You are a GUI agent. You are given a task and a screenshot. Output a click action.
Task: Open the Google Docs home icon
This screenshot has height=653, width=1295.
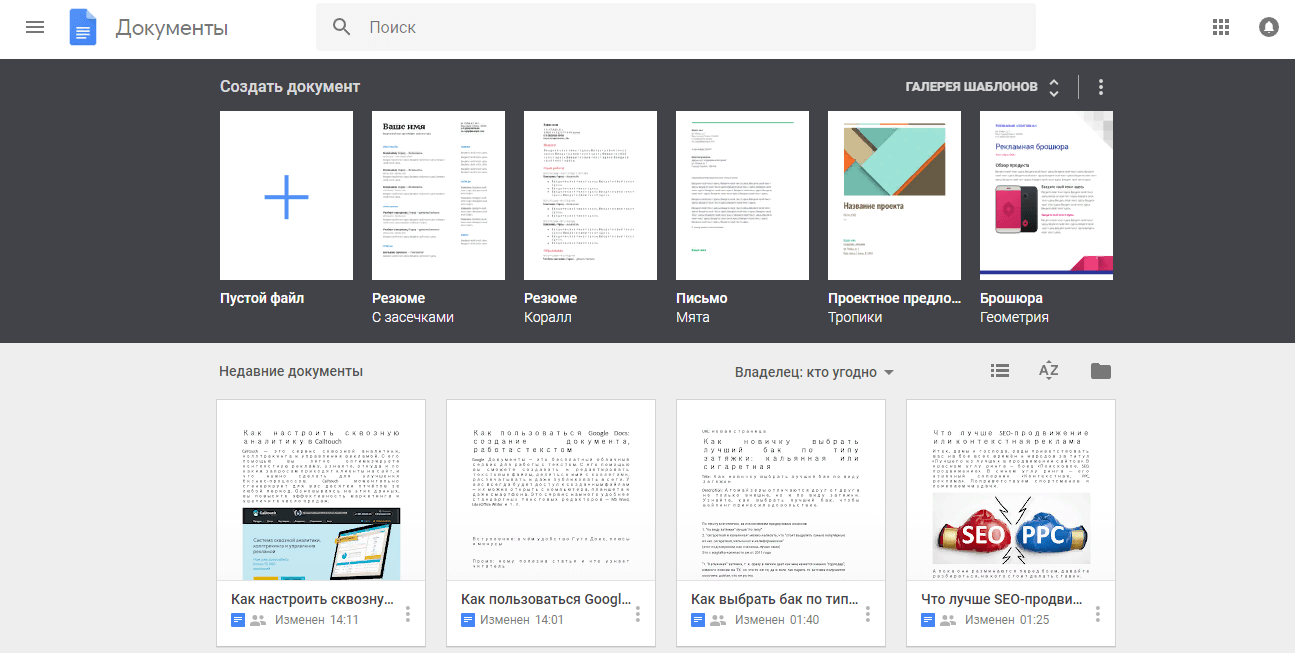coord(83,27)
